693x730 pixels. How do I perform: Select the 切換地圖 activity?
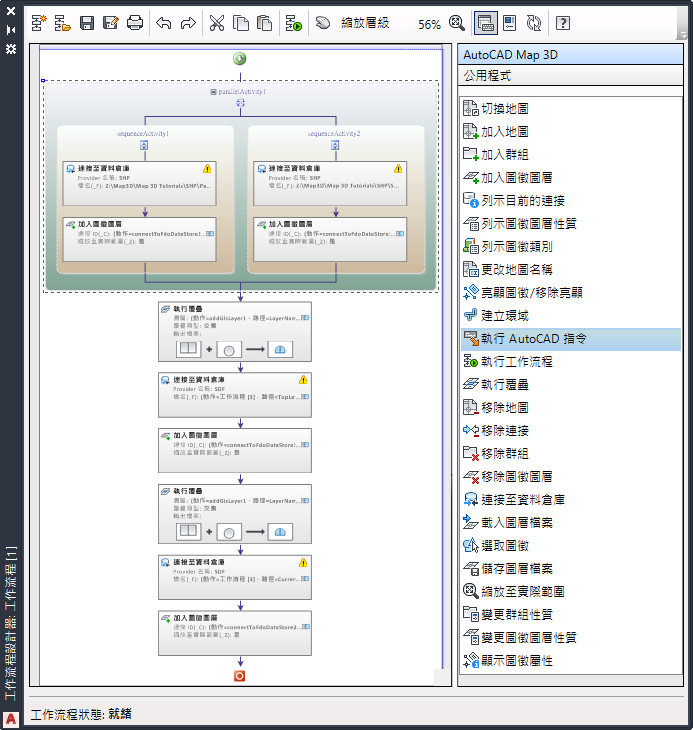coord(571,108)
